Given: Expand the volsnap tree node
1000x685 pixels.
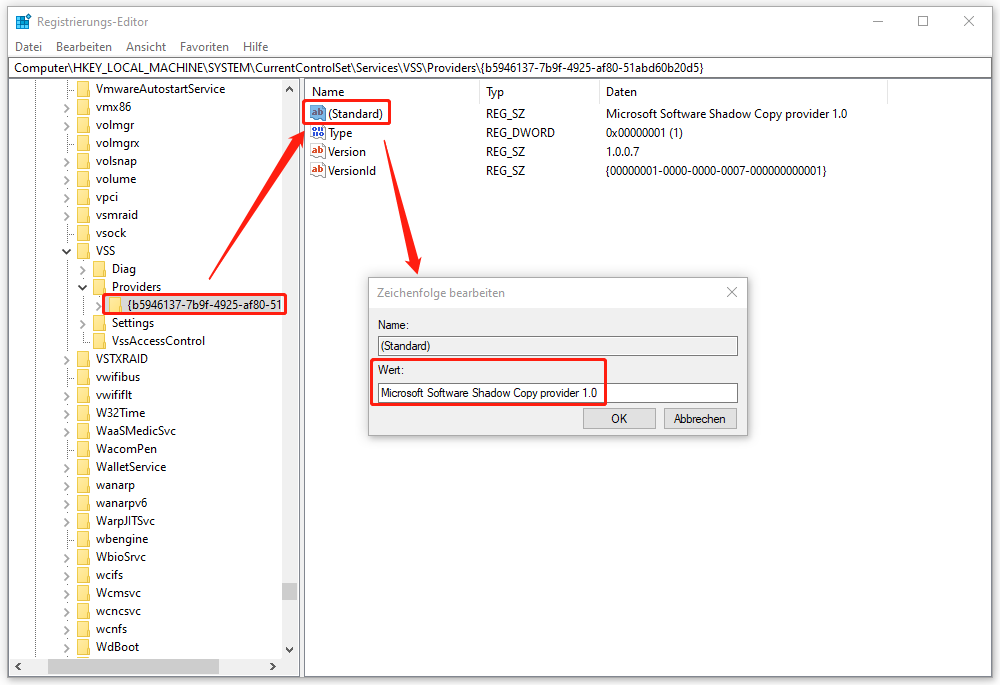Looking at the screenshot, I should [x=66, y=161].
